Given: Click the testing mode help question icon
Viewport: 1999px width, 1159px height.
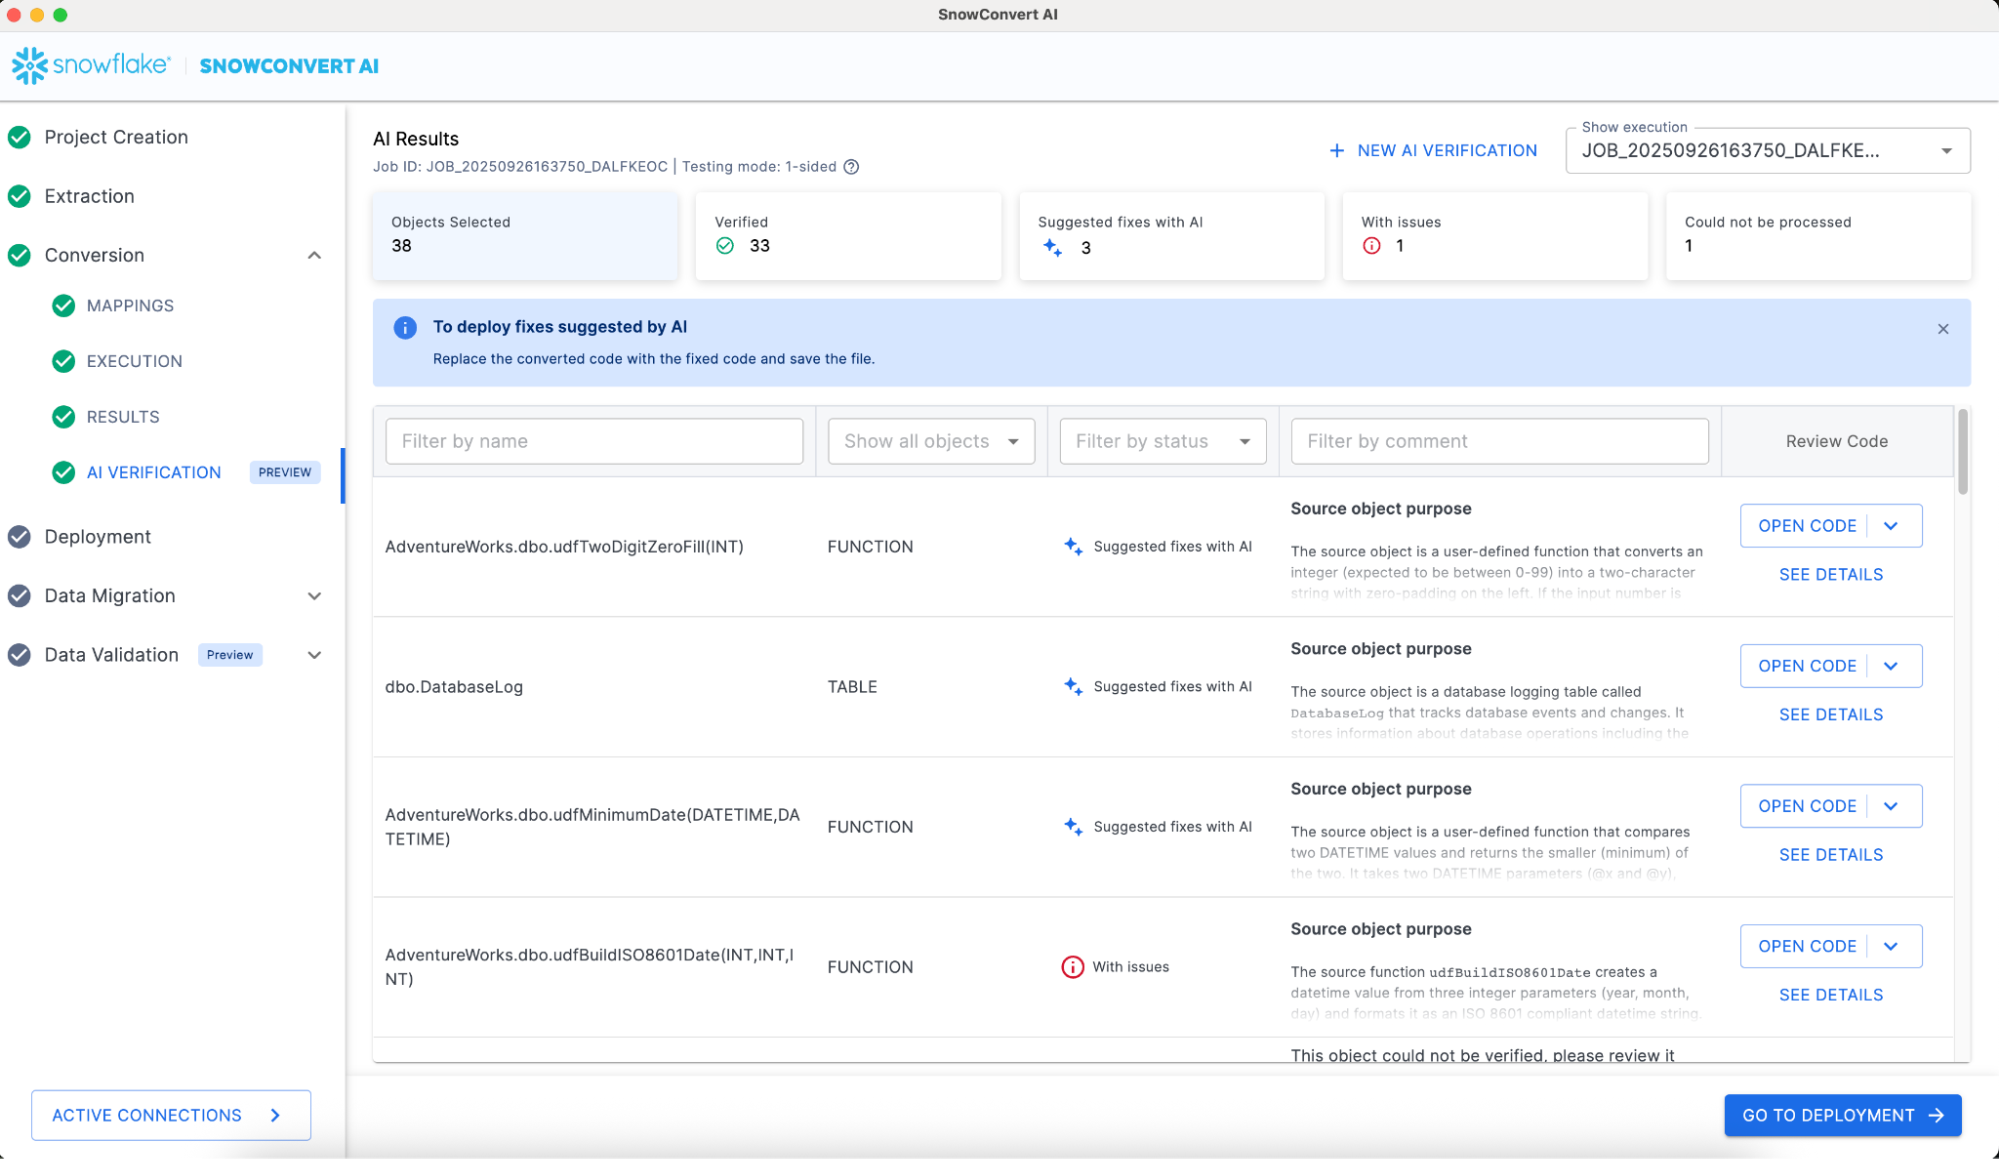Looking at the screenshot, I should (851, 167).
